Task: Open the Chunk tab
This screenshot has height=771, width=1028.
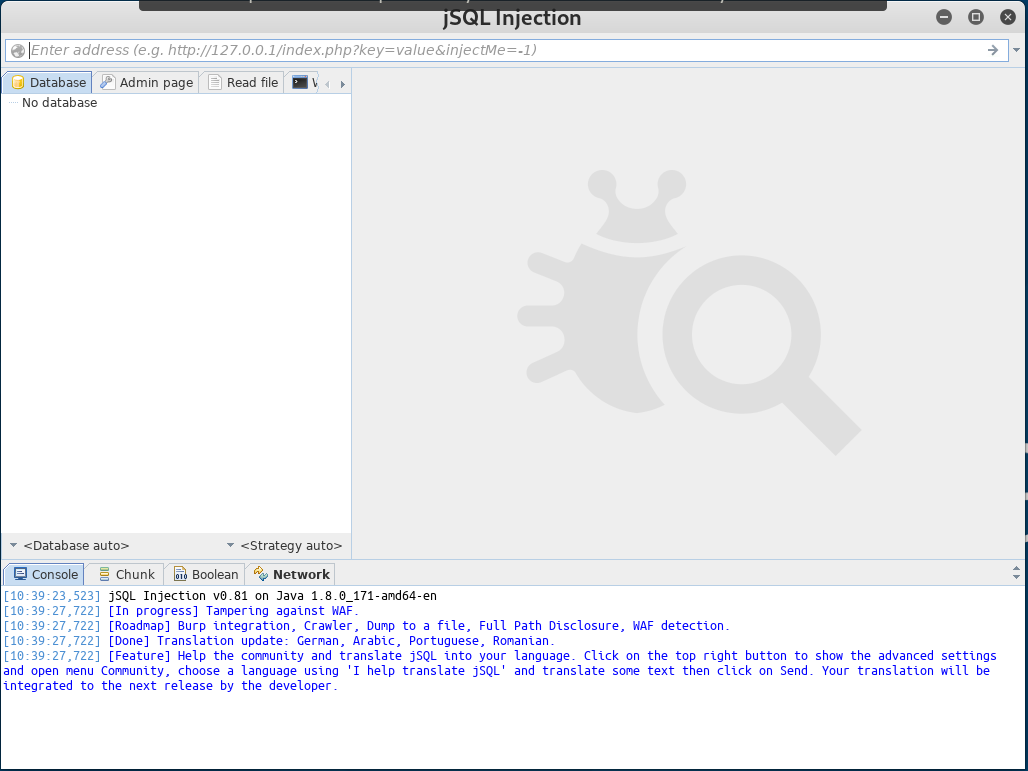Action: click(127, 574)
